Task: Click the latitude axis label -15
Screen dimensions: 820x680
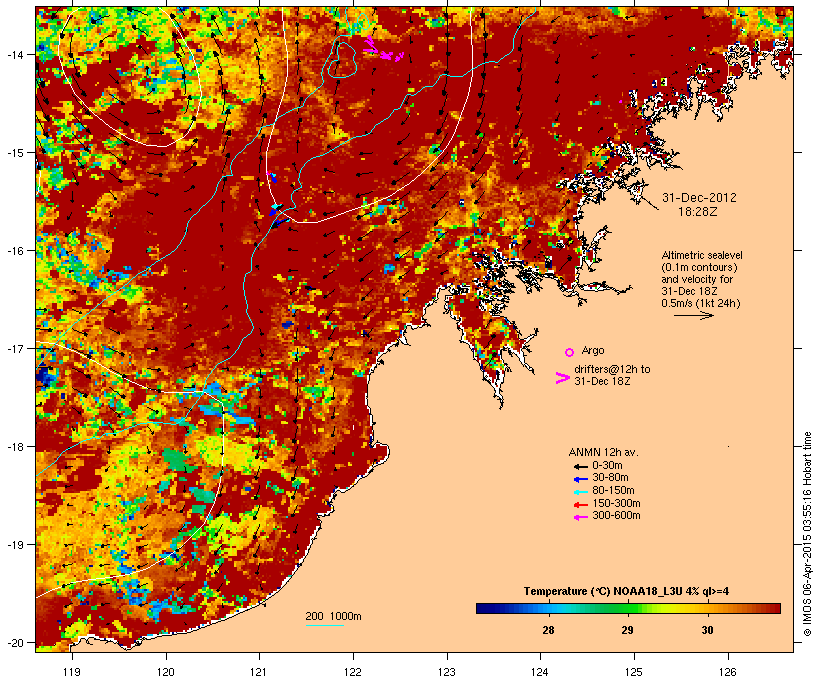Action: pos(15,153)
